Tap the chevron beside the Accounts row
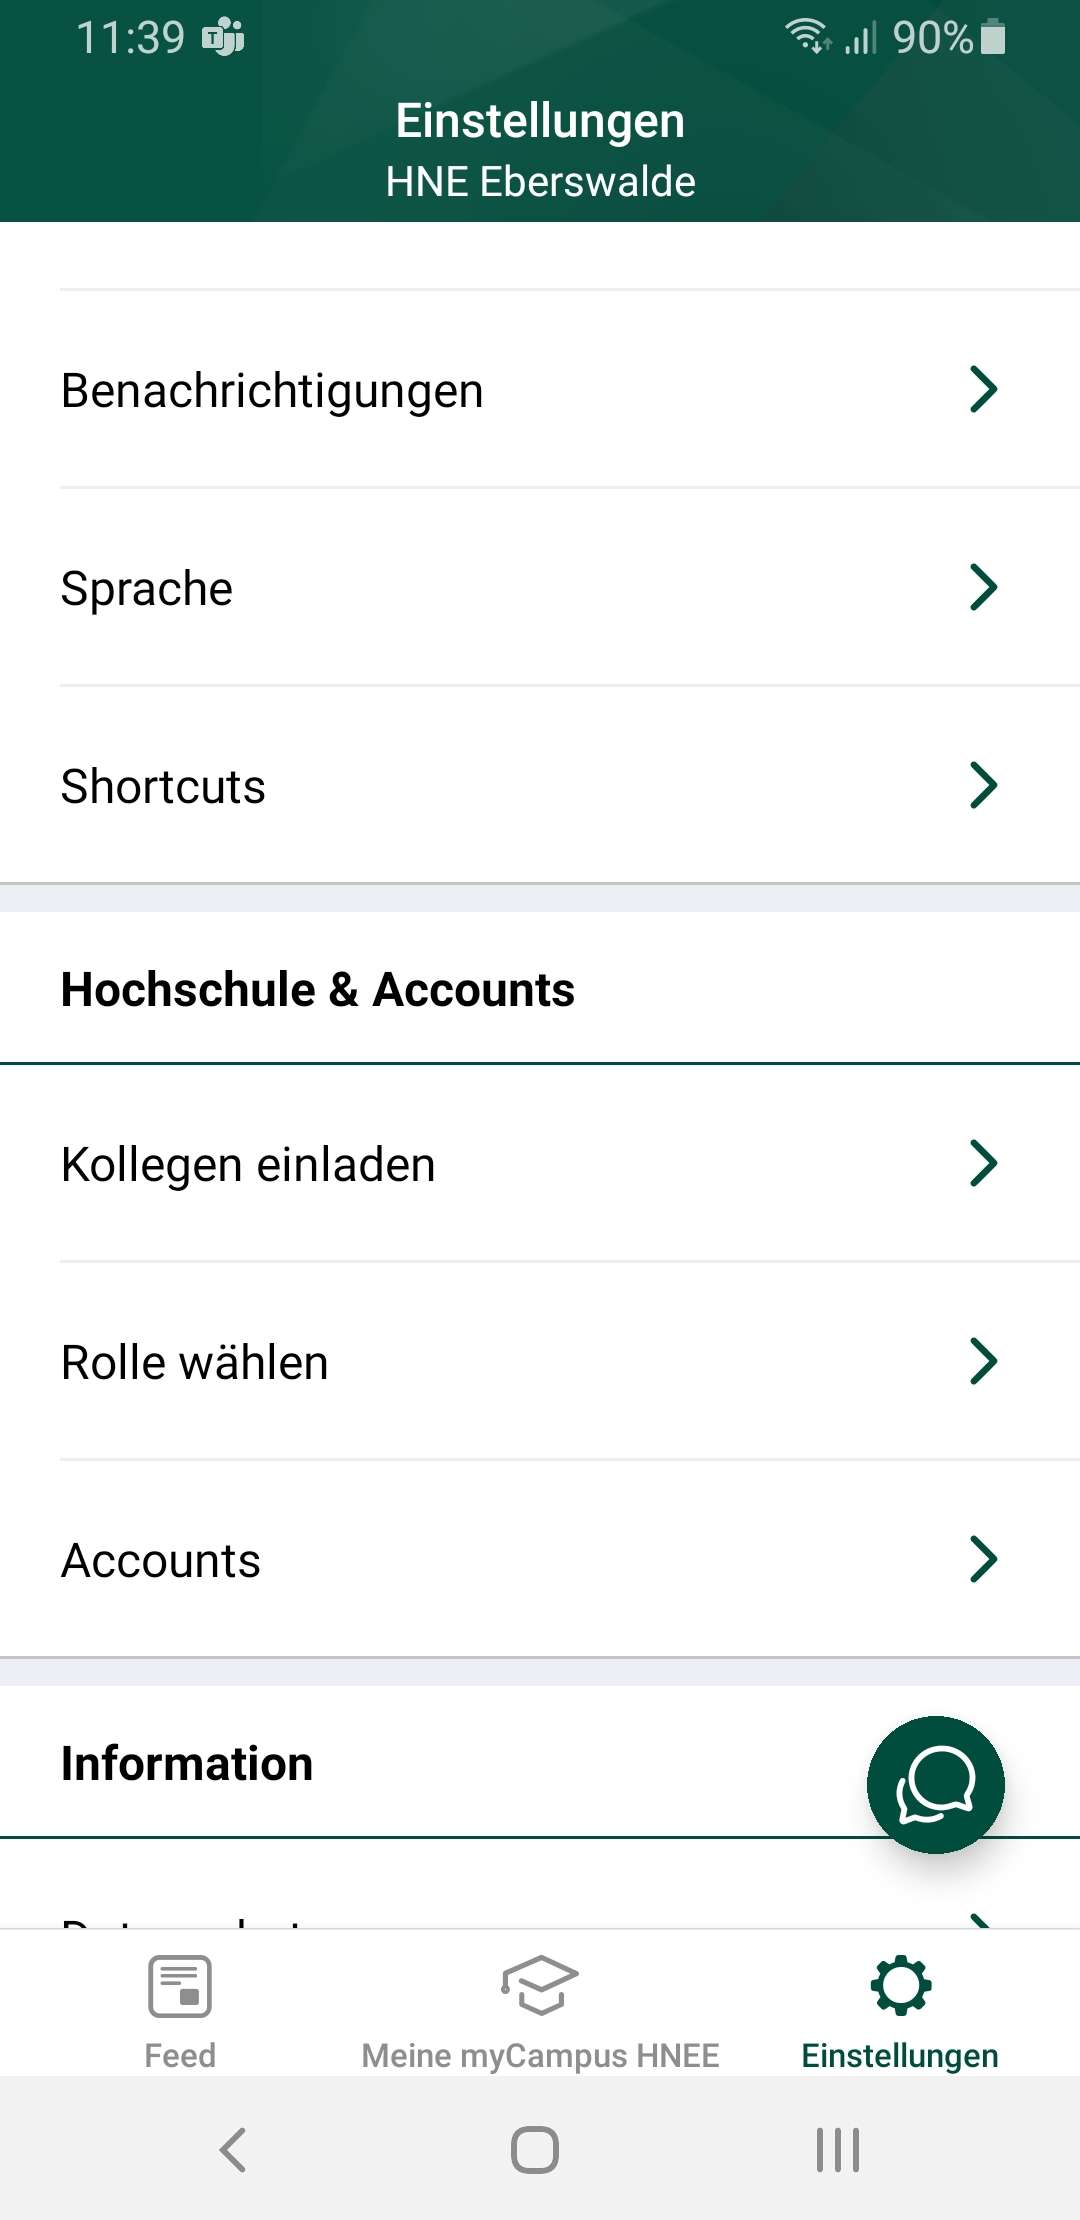1080x2220 pixels. pyautogui.click(x=983, y=1559)
